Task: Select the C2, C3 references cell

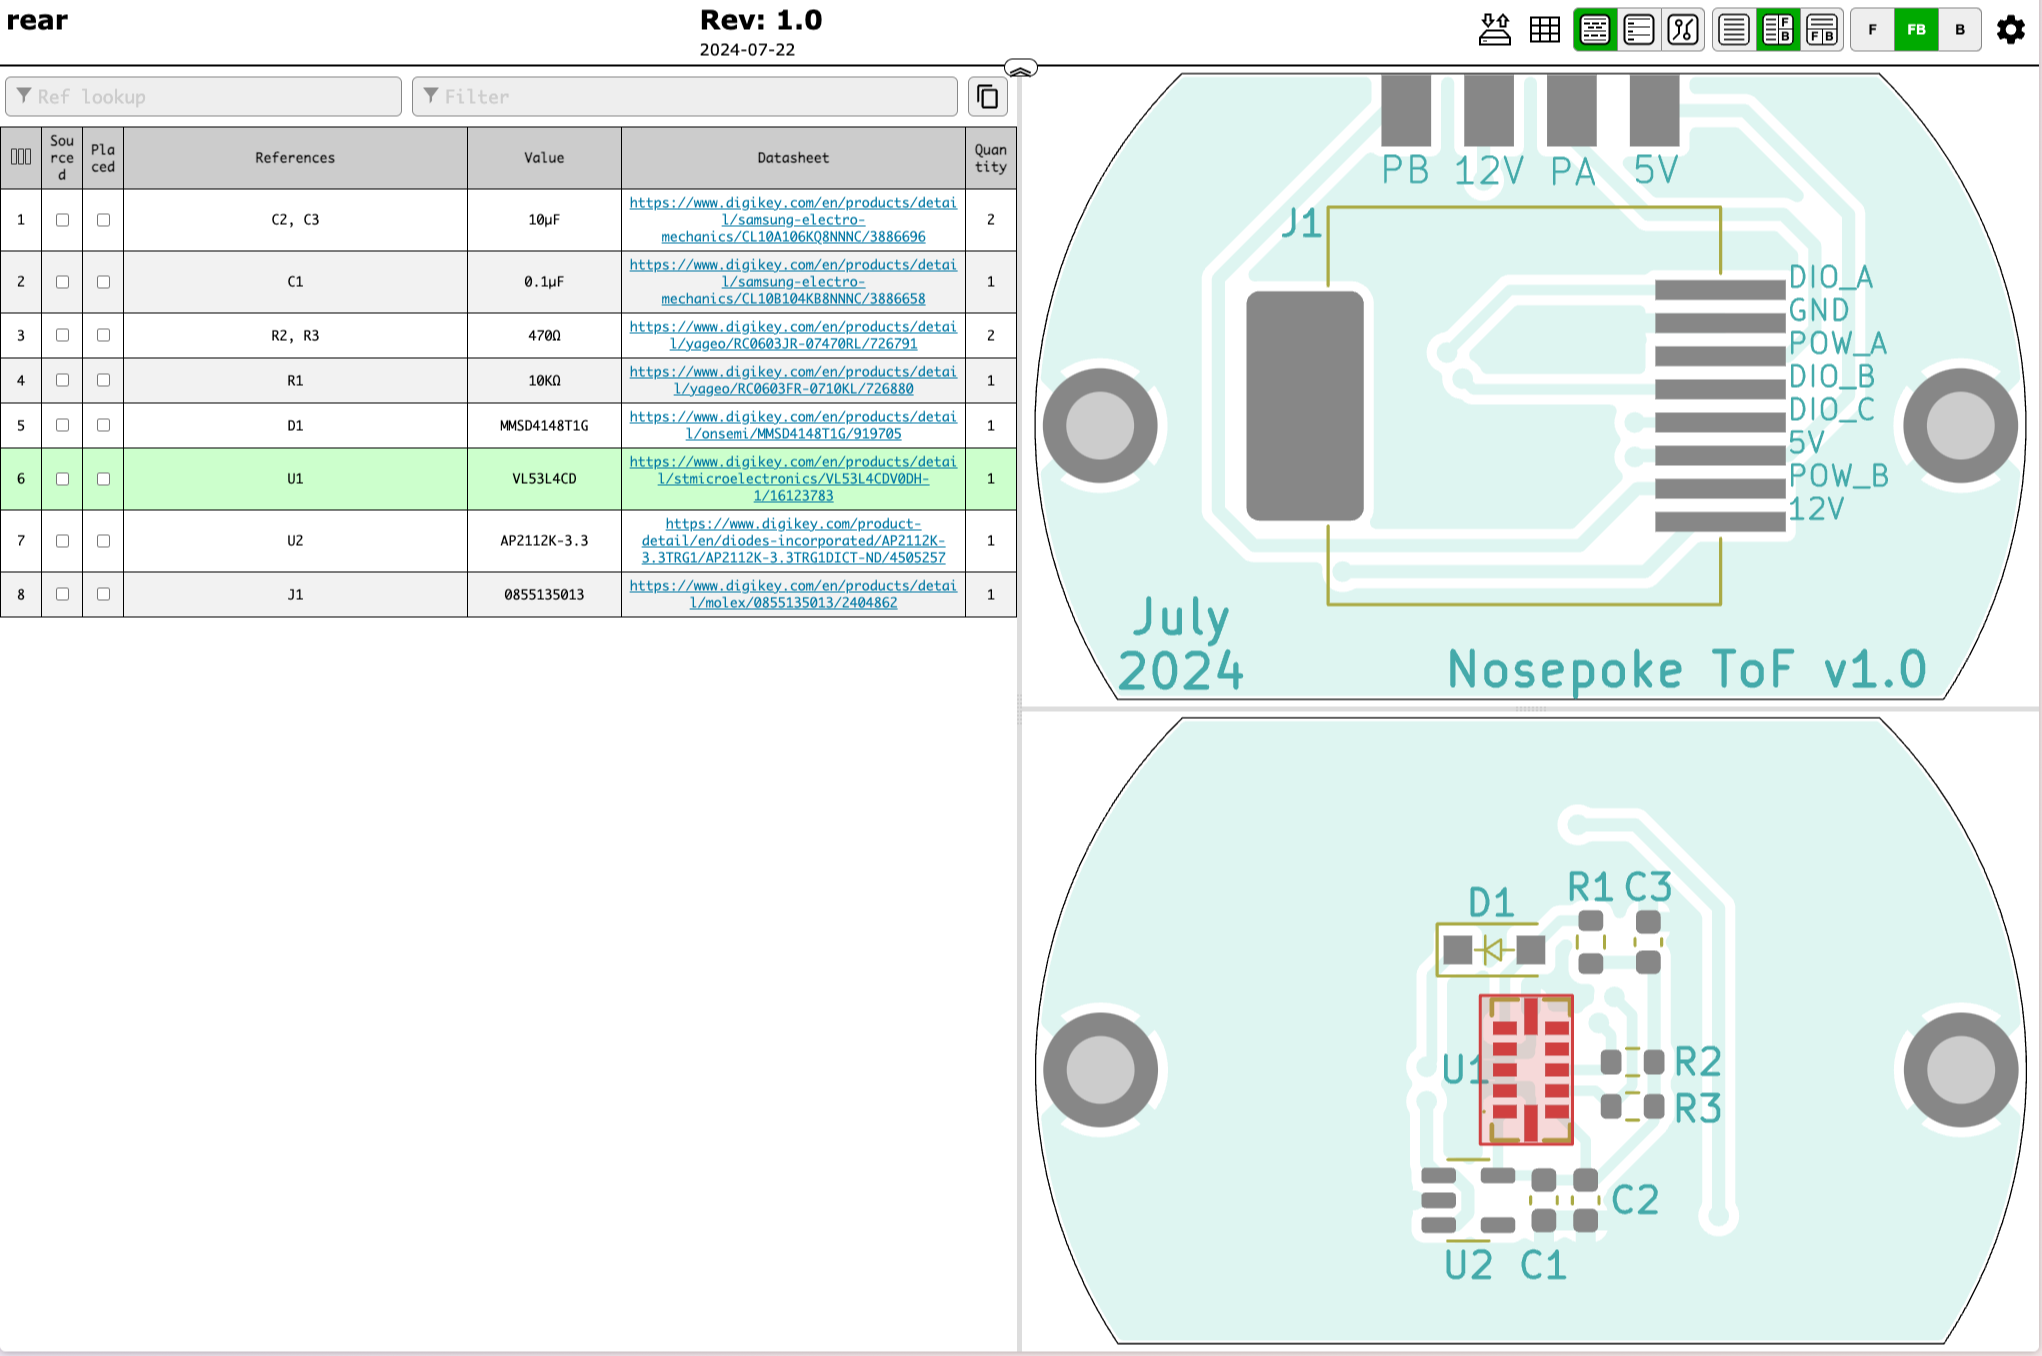Action: click(295, 220)
